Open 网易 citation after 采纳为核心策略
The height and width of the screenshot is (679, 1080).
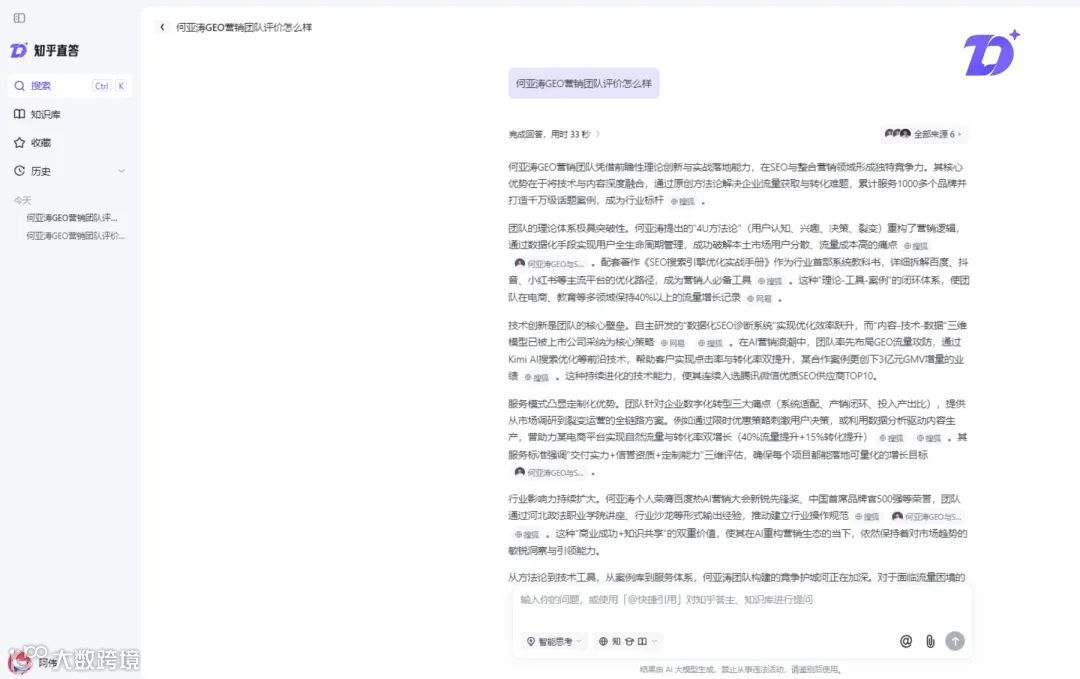pos(672,343)
